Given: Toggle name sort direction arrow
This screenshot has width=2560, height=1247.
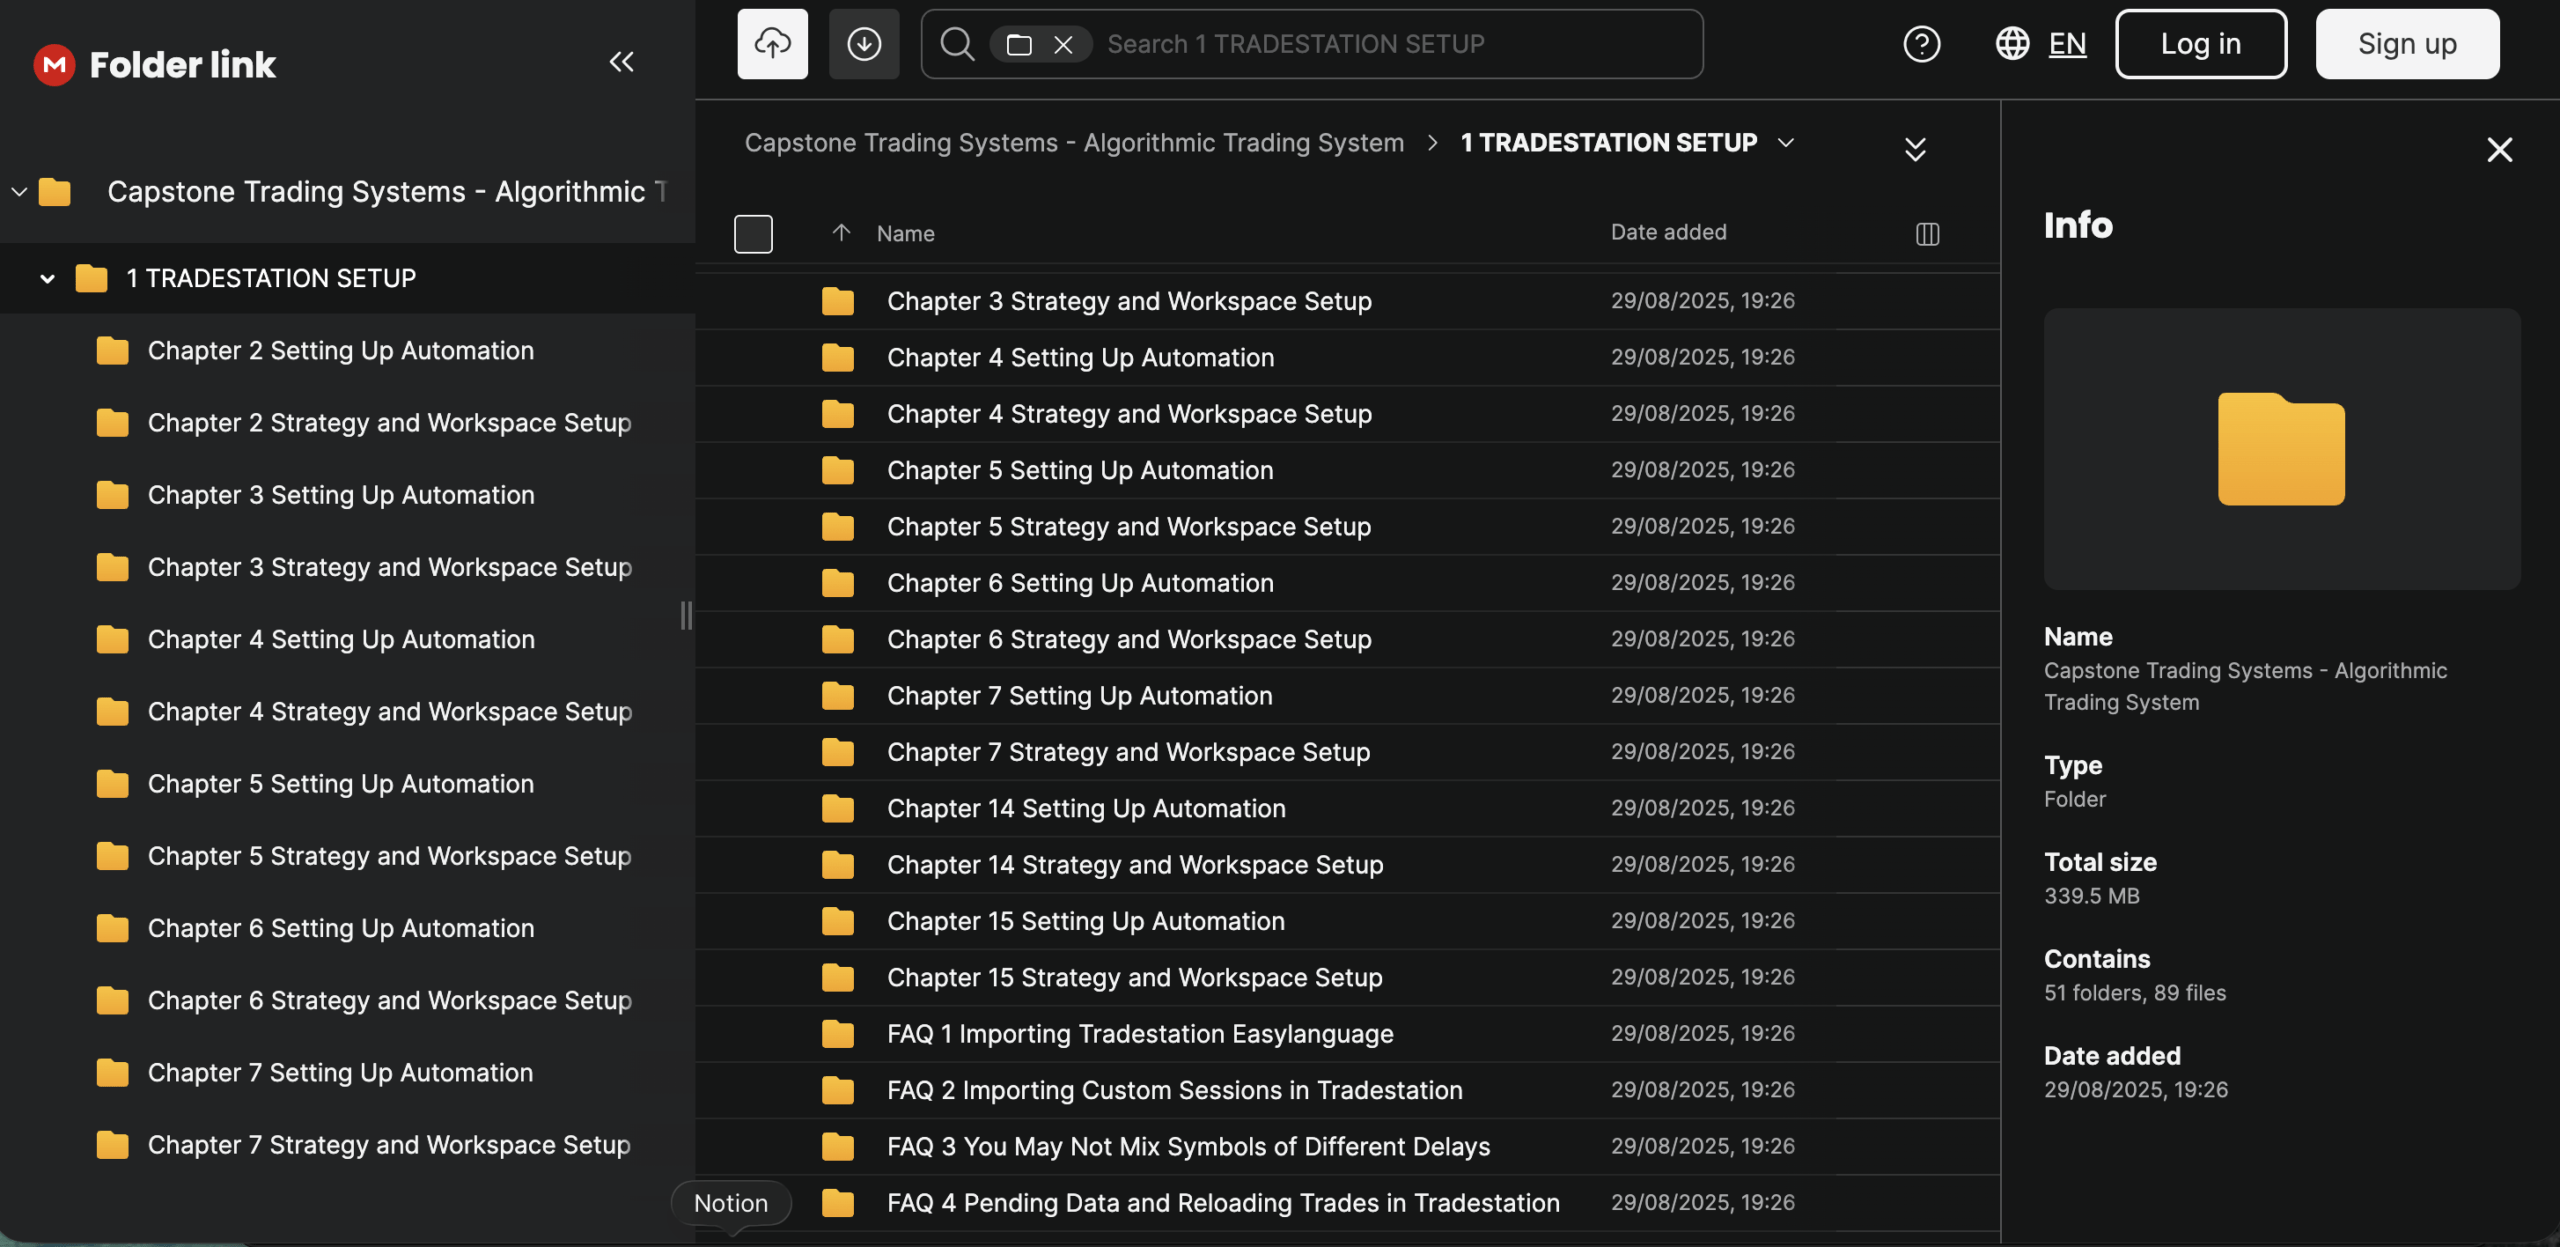Looking at the screenshot, I should click(841, 233).
